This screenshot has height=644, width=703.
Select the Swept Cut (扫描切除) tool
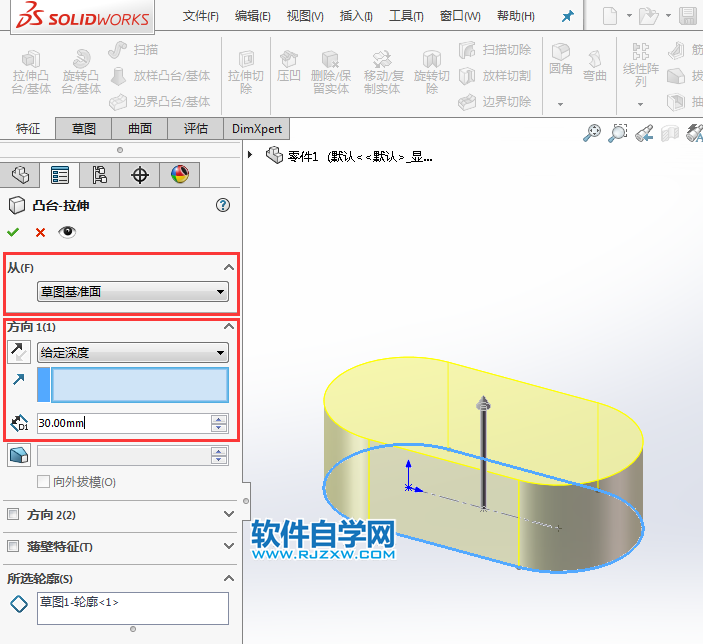pos(495,49)
